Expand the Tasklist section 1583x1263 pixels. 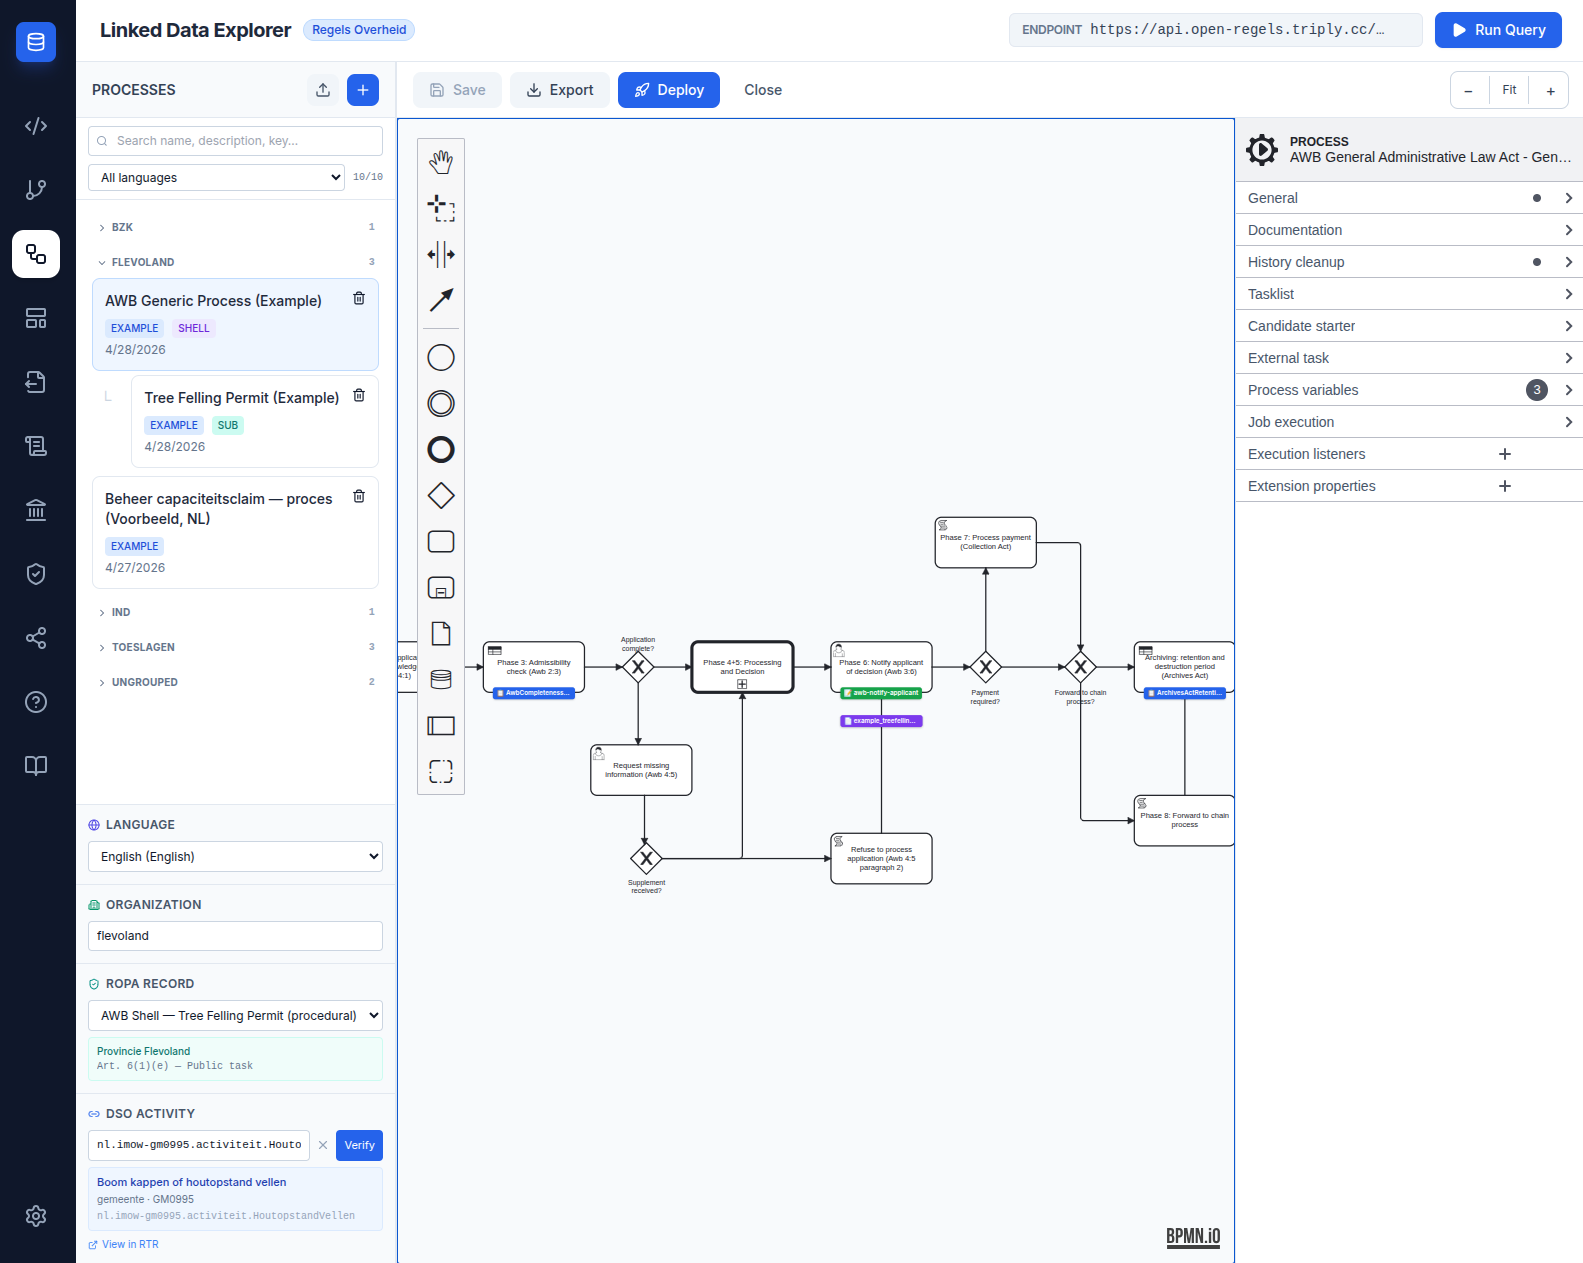coord(1409,294)
